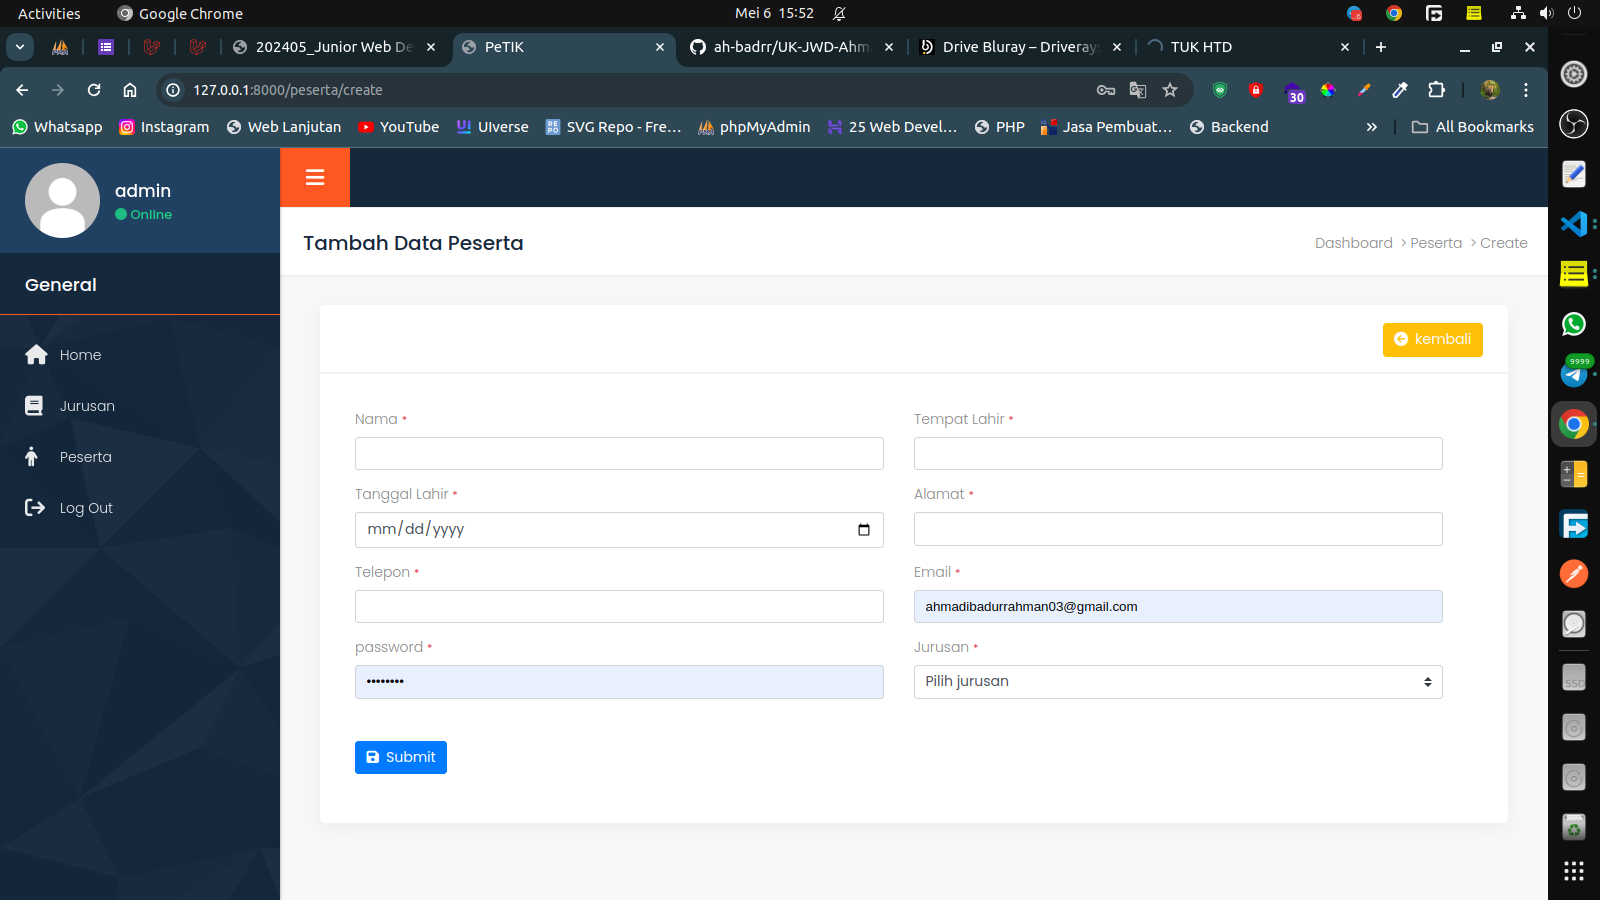This screenshot has height=900, width=1600.
Task: Open WhatsApp from the dock
Action: tap(1574, 324)
